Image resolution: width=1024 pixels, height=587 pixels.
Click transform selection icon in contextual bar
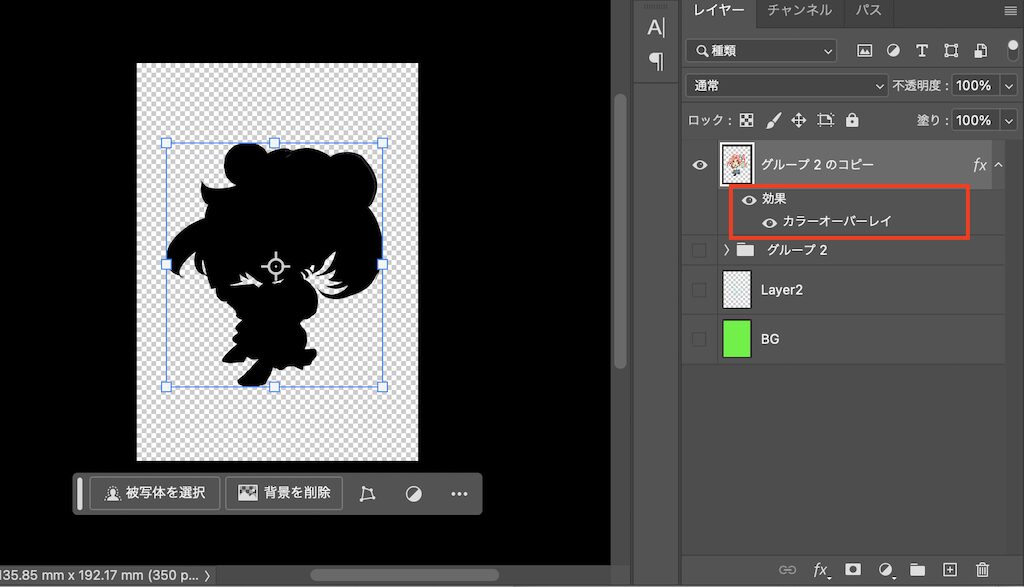pyautogui.click(x=368, y=494)
